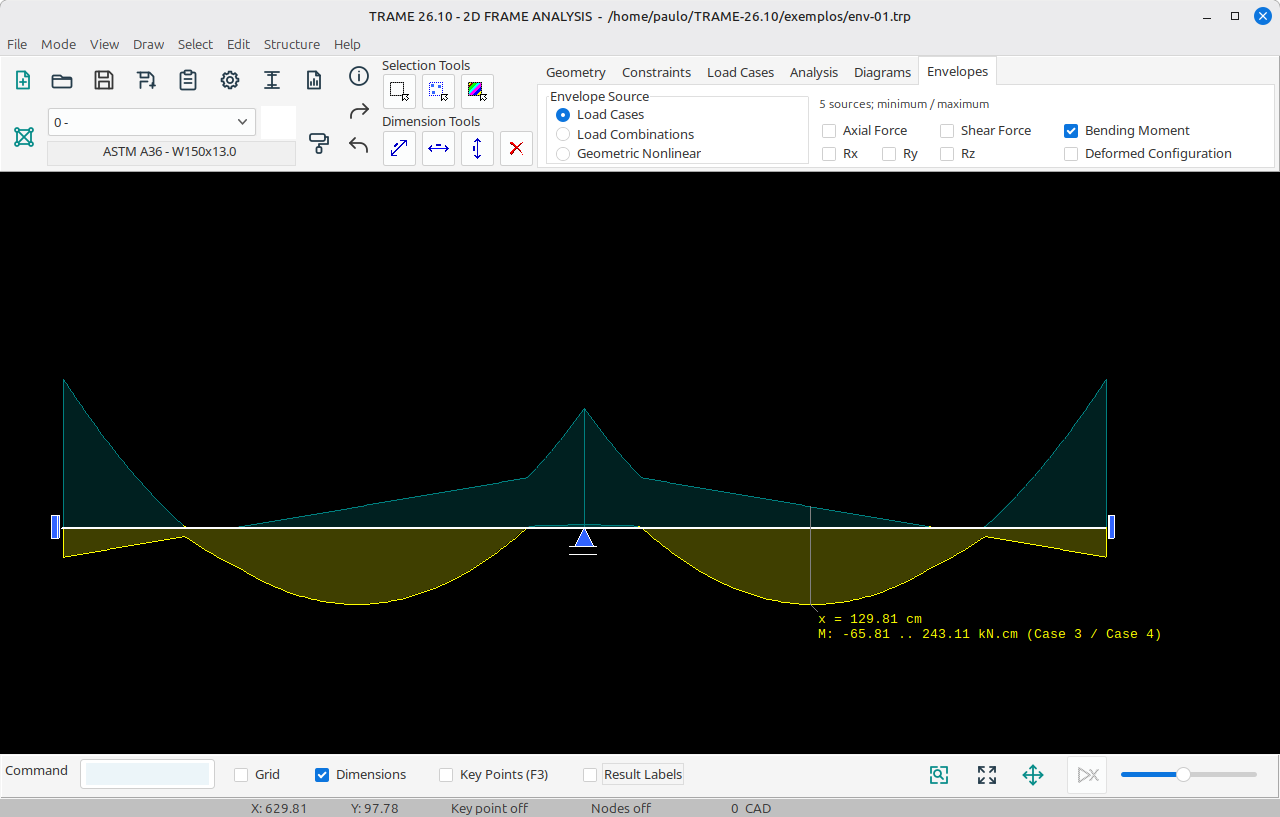1280x817 pixels.
Task: Uncheck the Dimensions checkbox
Action: point(322,775)
